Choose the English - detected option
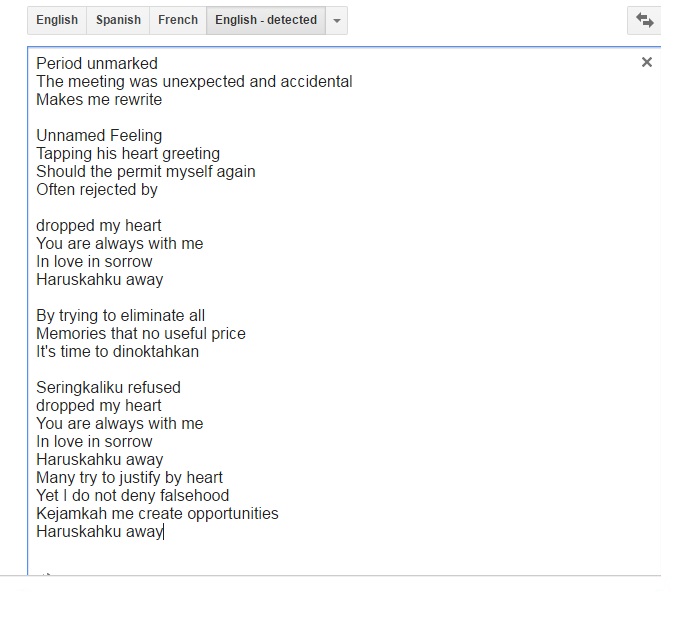This screenshot has height=636, width=677. click(265, 20)
